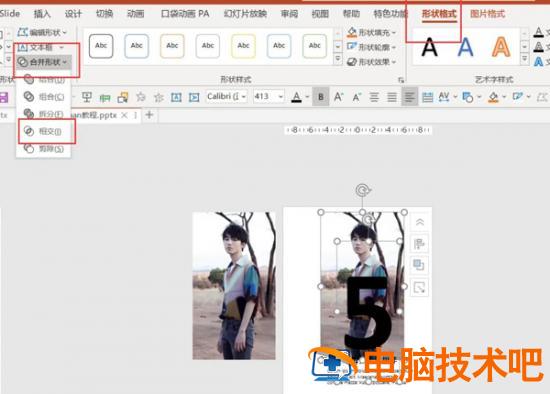
Task: Click the AV character spacing icon
Action: point(444,97)
